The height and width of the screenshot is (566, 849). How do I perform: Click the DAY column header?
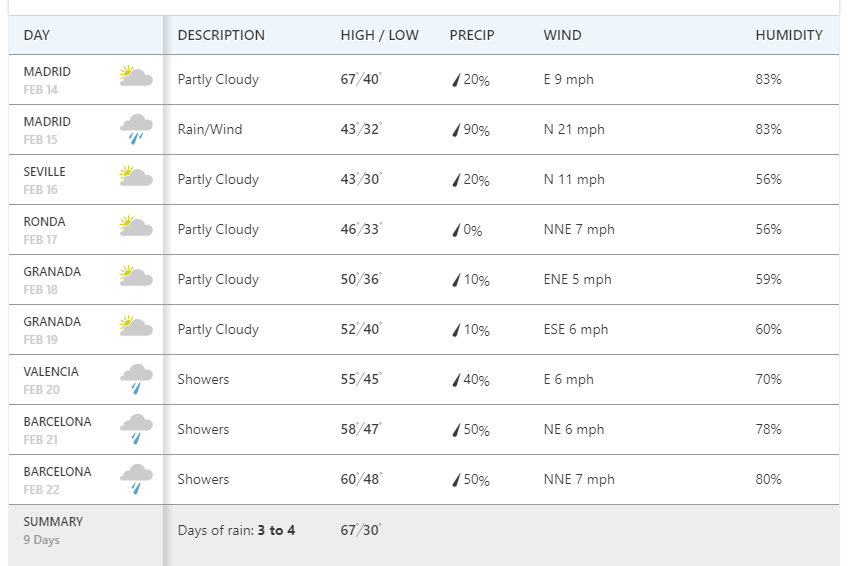click(37, 35)
